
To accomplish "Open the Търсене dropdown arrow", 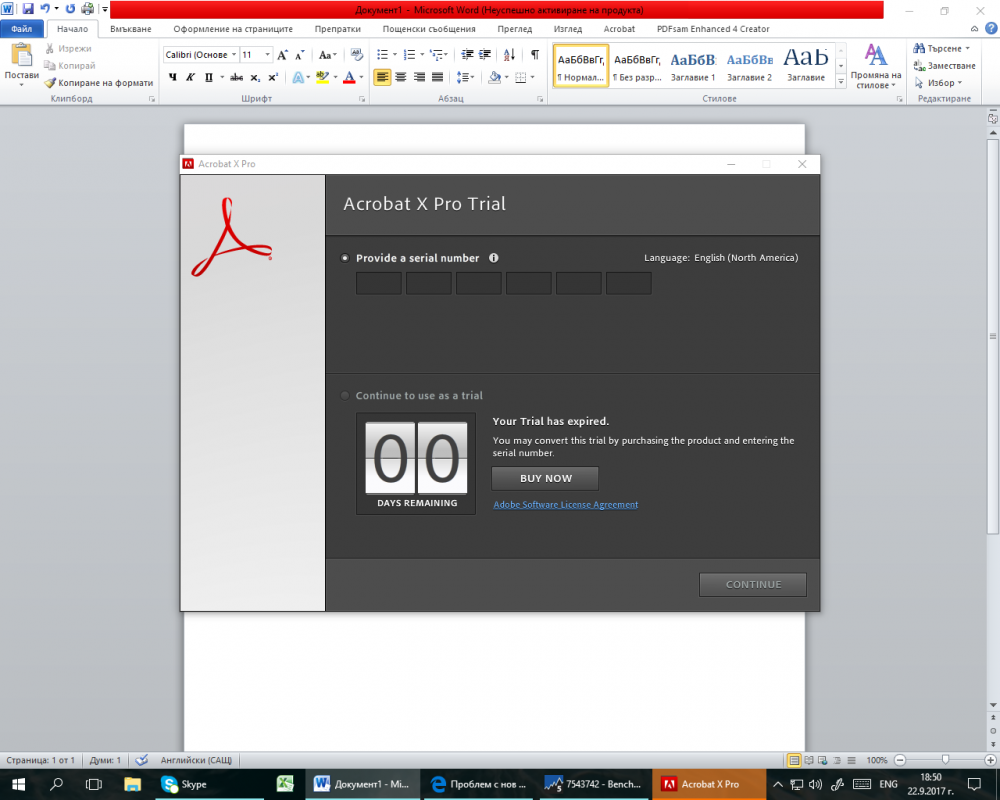I will (967, 48).
